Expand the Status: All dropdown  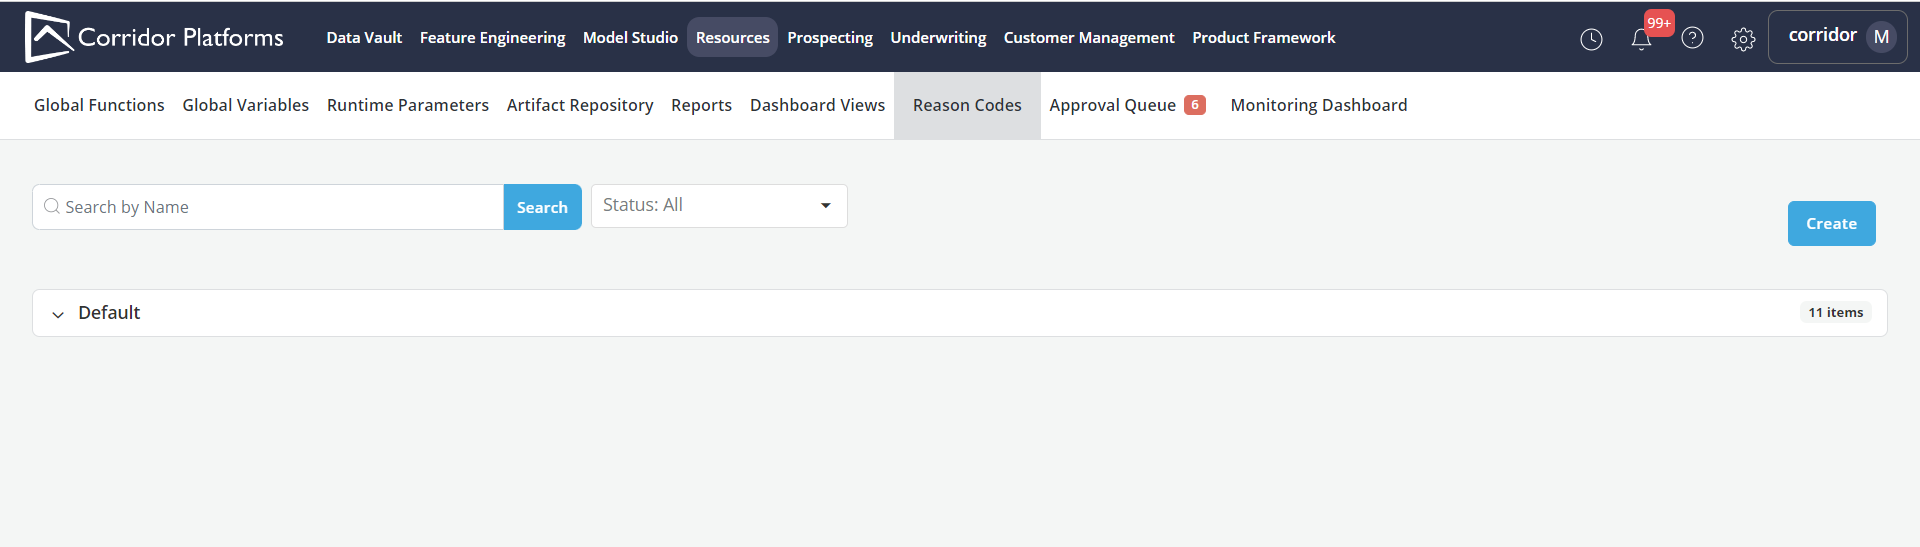719,205
